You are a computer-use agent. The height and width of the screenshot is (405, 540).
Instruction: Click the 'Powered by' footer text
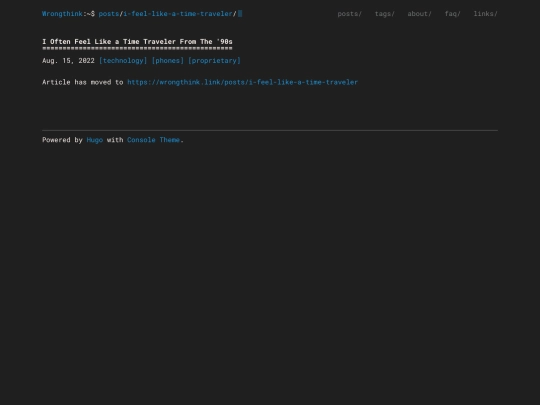point(62,140)
